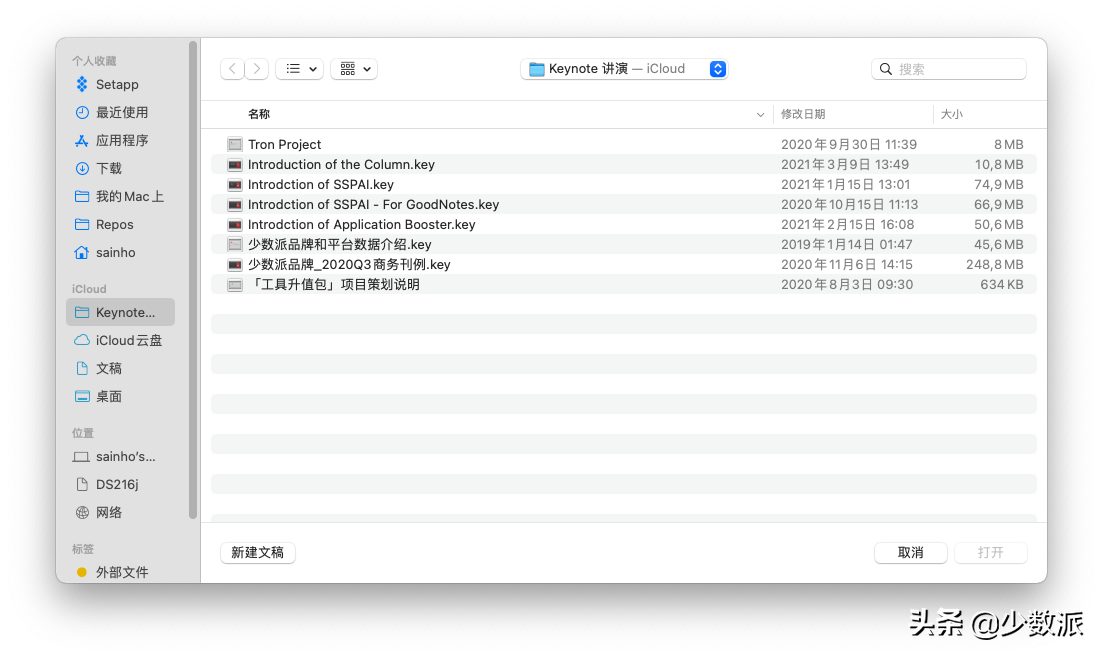
Task: Open the list view options dropdown
Action: [300, 69]
